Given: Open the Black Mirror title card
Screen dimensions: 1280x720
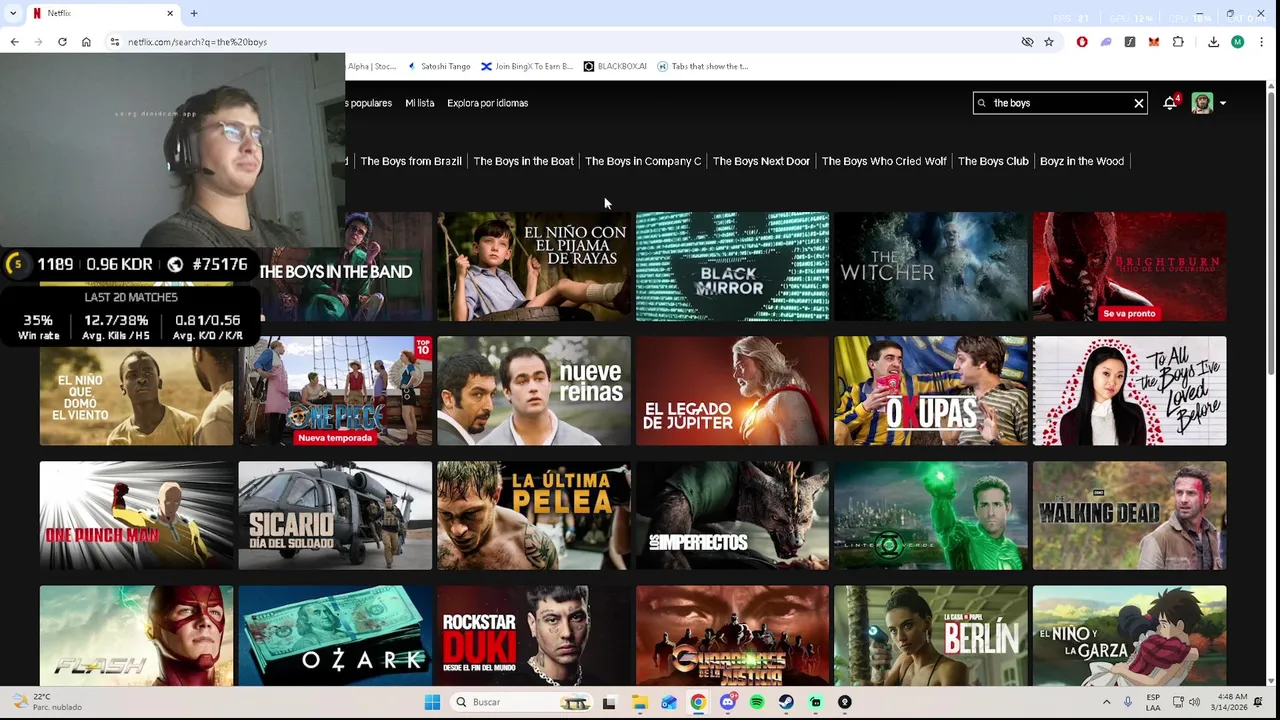Looking at the screenshot, I should 732,267.
